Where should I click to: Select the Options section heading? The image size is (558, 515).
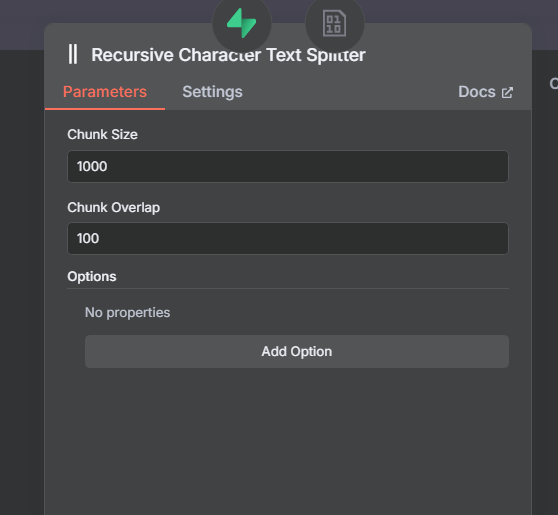click(x=92, y=277)
